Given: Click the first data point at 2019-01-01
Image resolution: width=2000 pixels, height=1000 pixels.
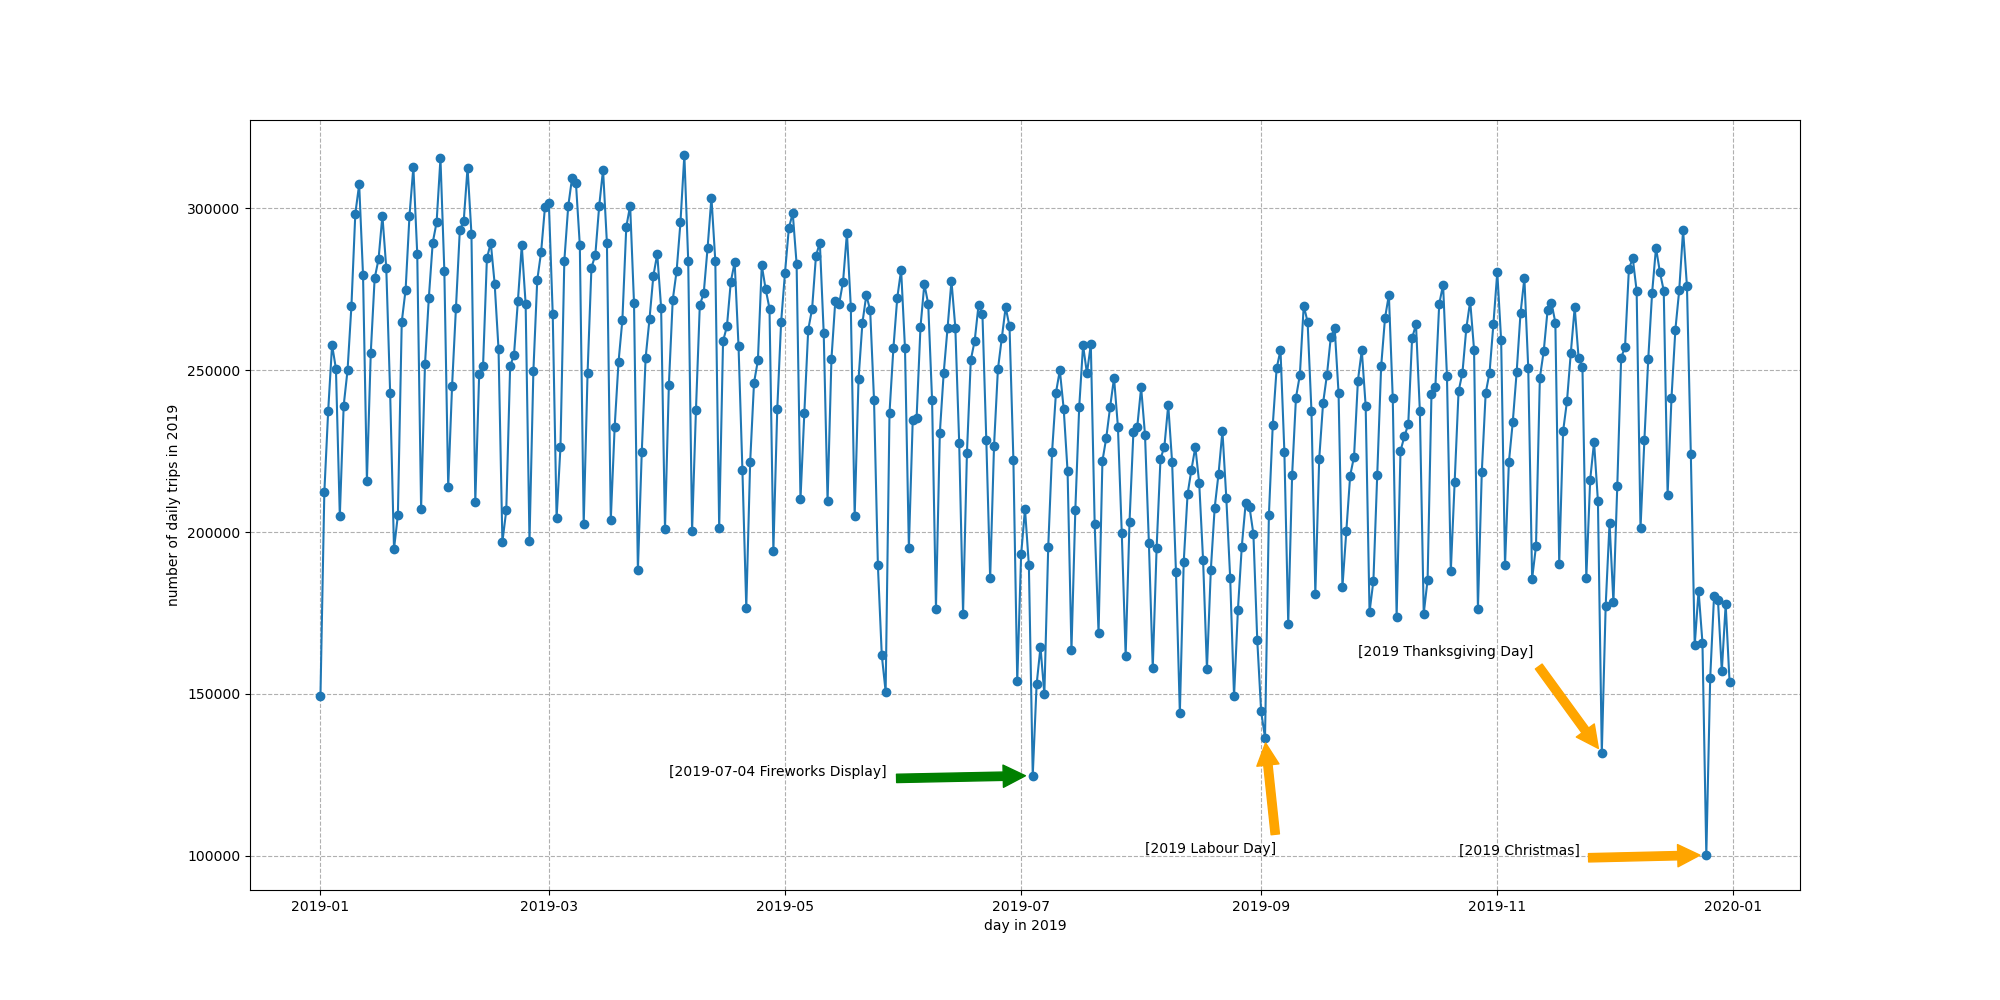Looking at the screenshot, I should 320,696.
